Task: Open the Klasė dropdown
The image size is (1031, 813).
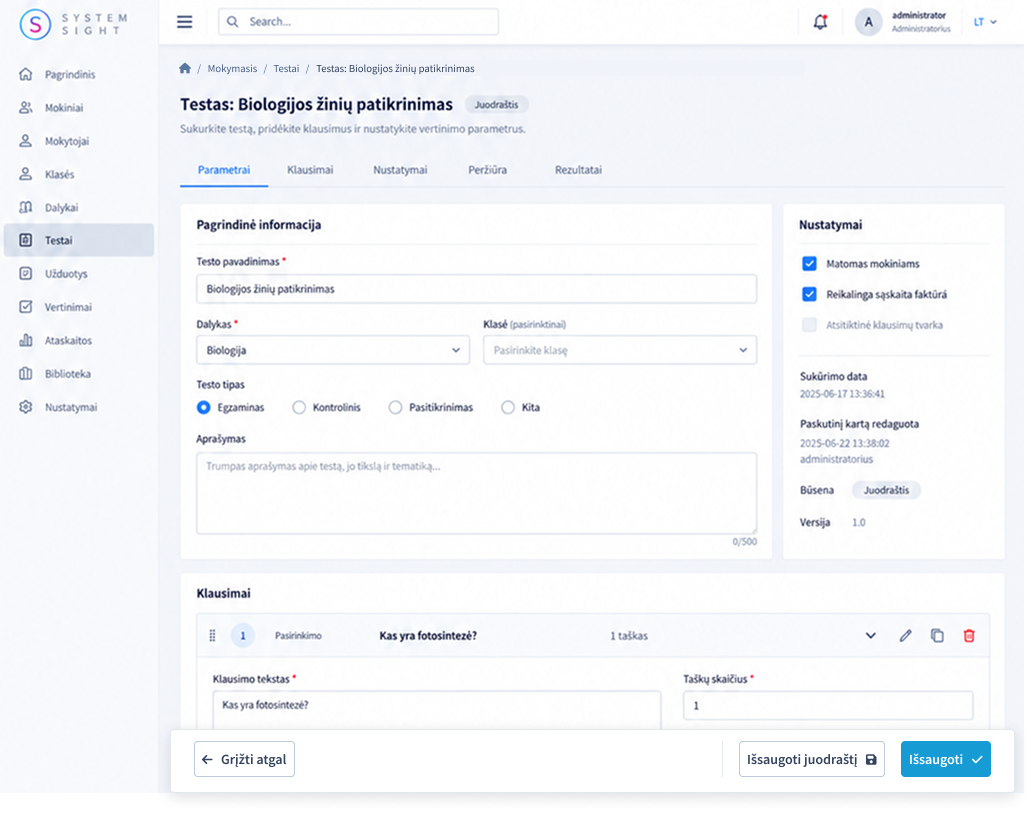Action: pyautogui.click(x=620, y=350)
